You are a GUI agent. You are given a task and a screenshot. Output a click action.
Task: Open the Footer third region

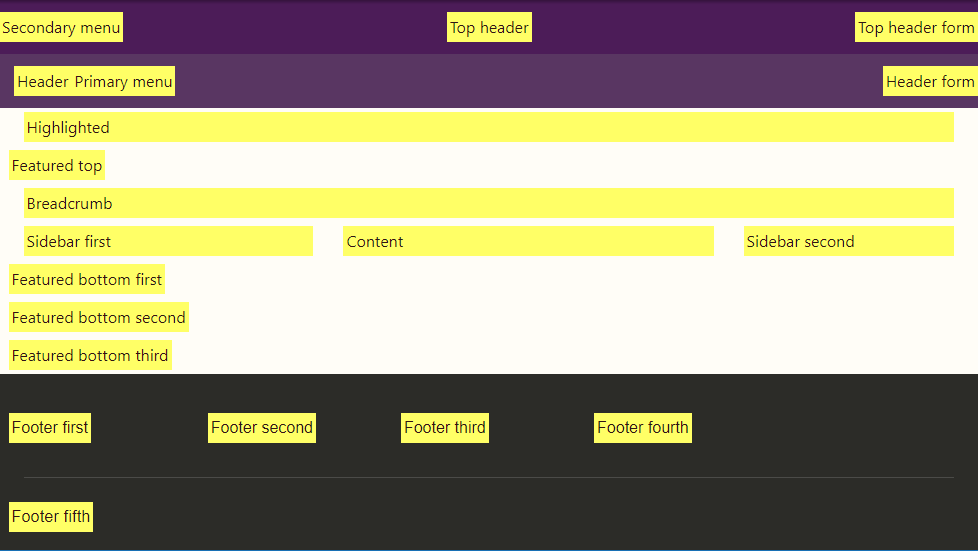(445, 428)
